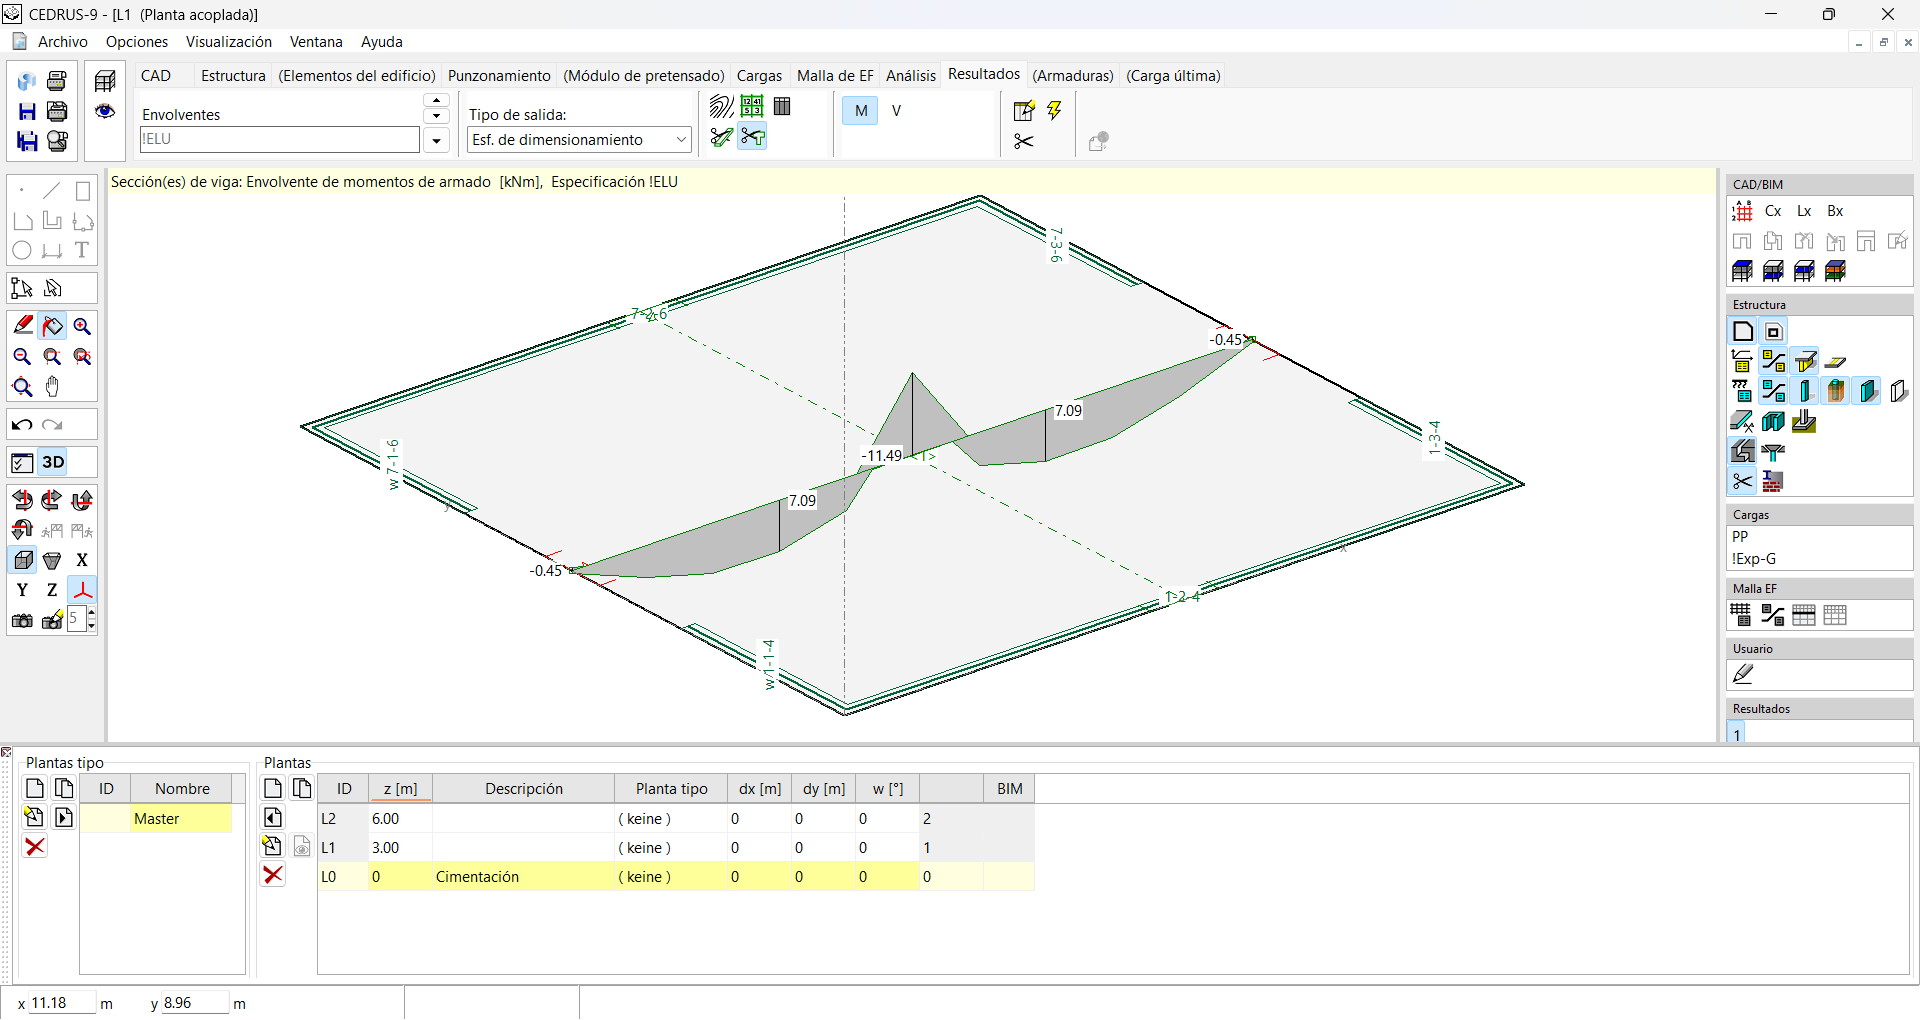Viewport: 1920px width, 1020px height.
Task: Switch to Malla de EF tab
Action: click(x=835, y=76)
